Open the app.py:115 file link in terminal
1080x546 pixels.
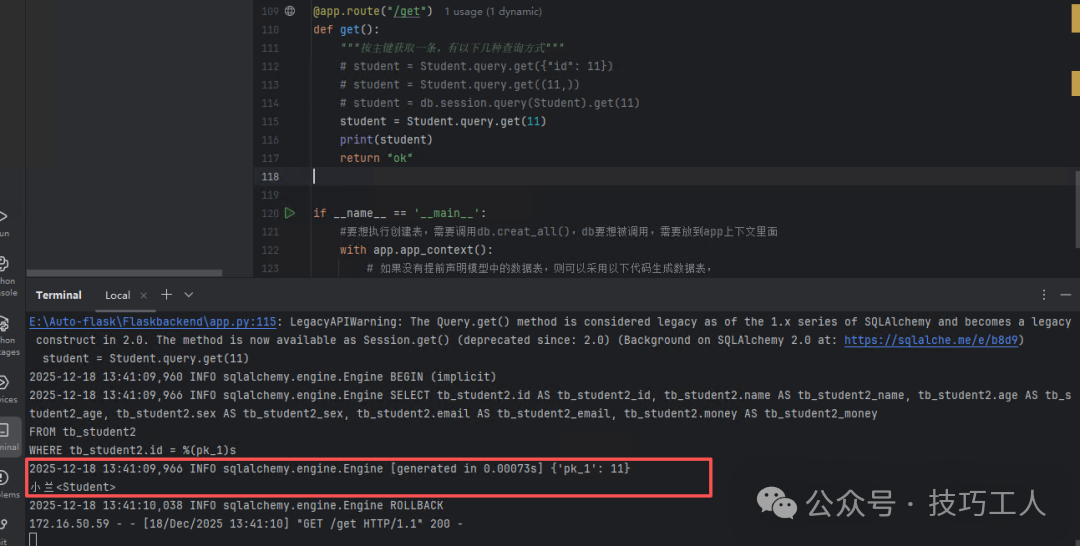[152, 322]
